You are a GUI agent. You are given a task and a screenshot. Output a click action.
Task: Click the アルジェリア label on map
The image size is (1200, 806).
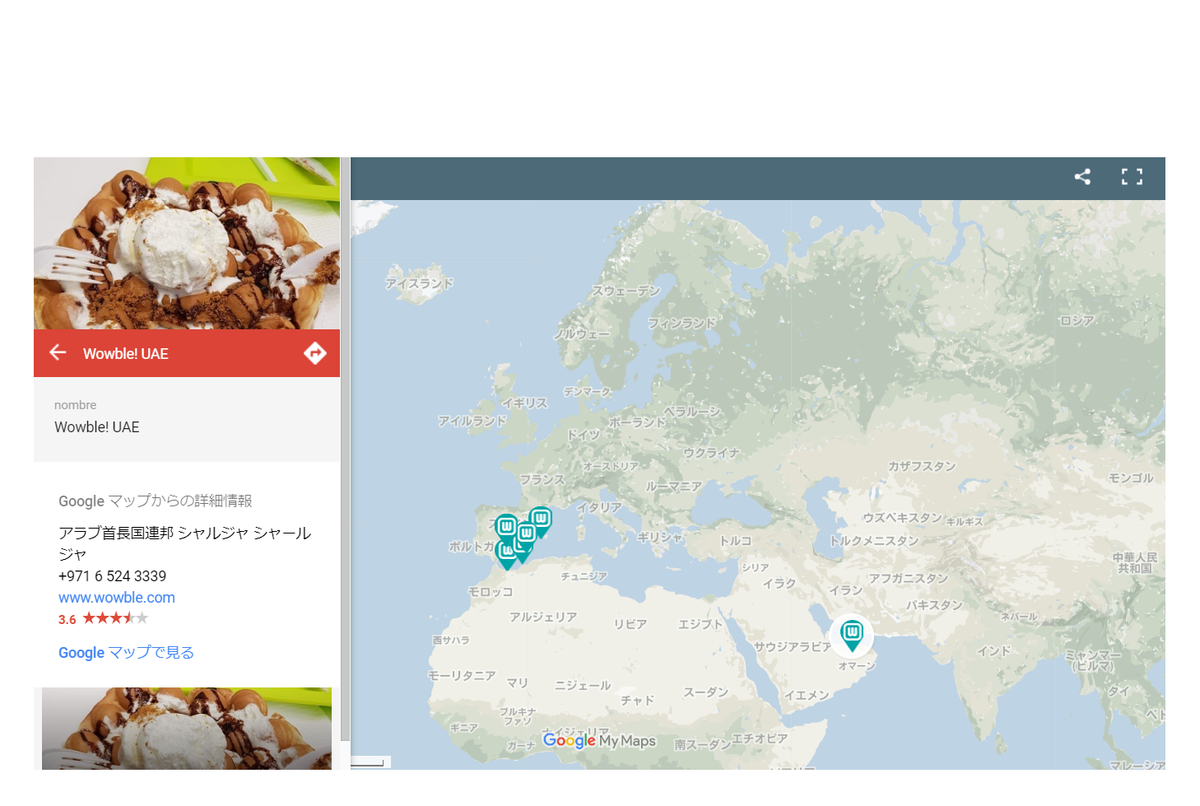(543, 617)
